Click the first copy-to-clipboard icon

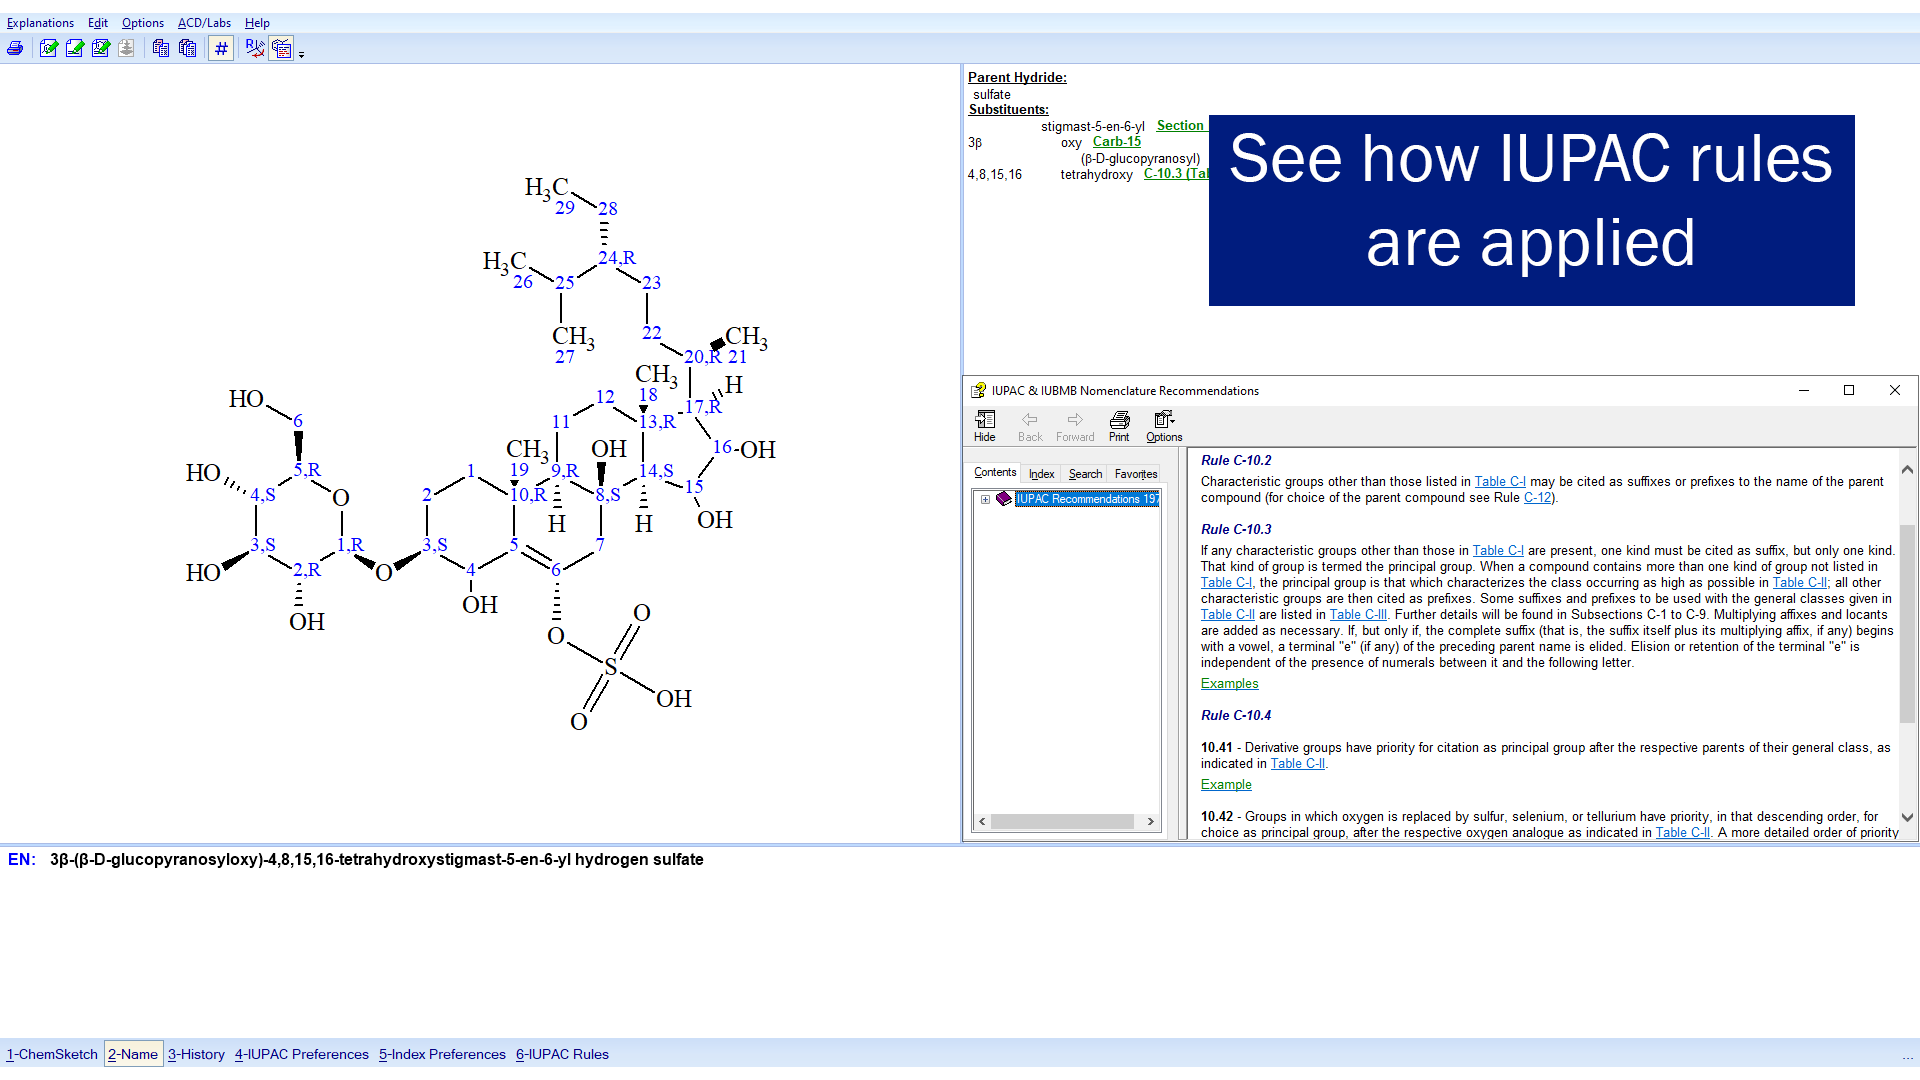pyautogui.click(x=160, y=48)
